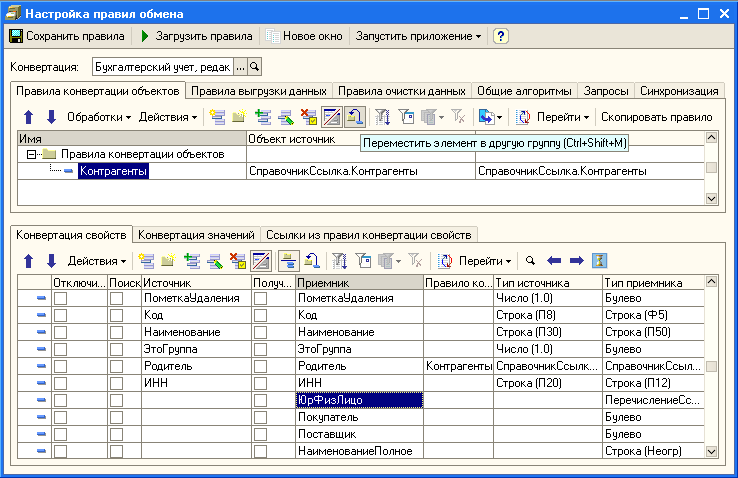Click the magnifier icon next to Конвертация field

pos(254,67)
